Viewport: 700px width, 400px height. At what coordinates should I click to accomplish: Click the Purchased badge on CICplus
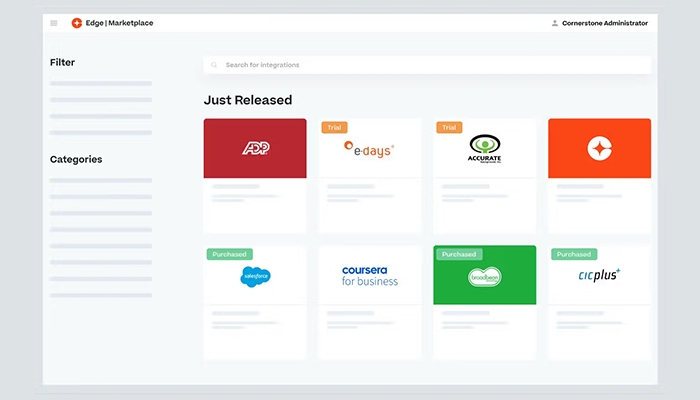pyautogui.click(x=574, y=254)
